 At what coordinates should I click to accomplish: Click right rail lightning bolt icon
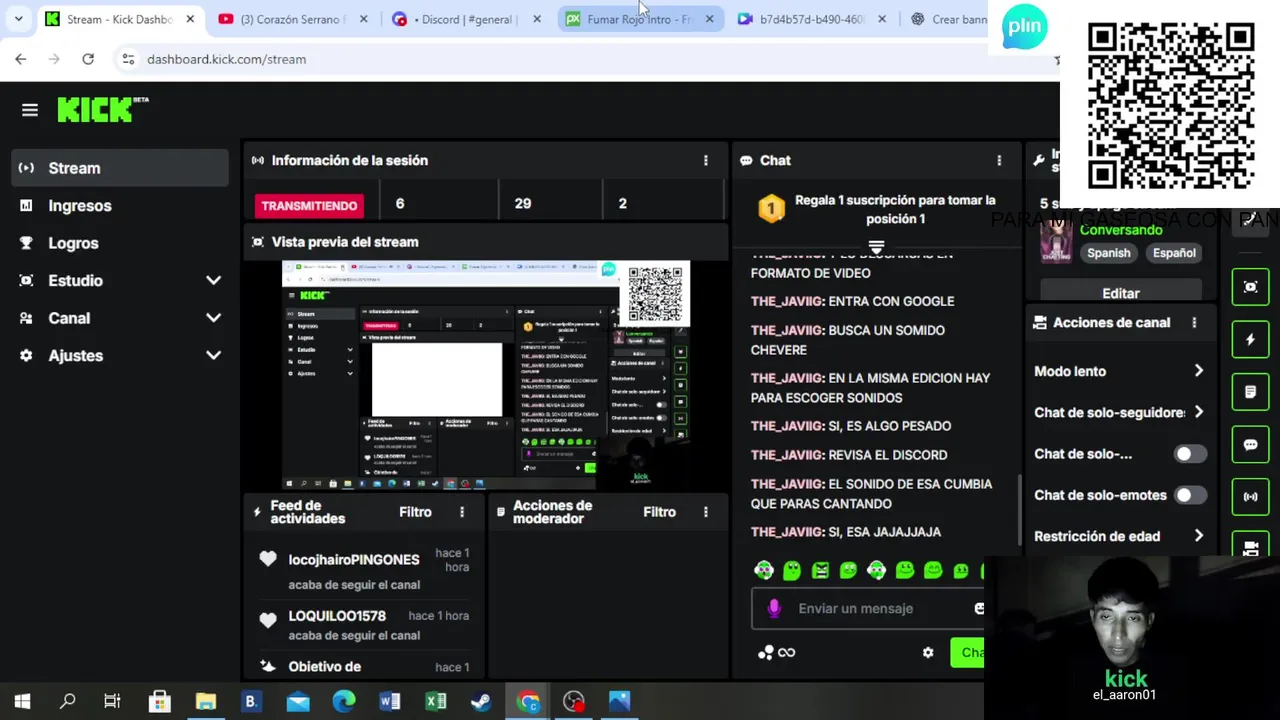click(x=1250, y=339)
